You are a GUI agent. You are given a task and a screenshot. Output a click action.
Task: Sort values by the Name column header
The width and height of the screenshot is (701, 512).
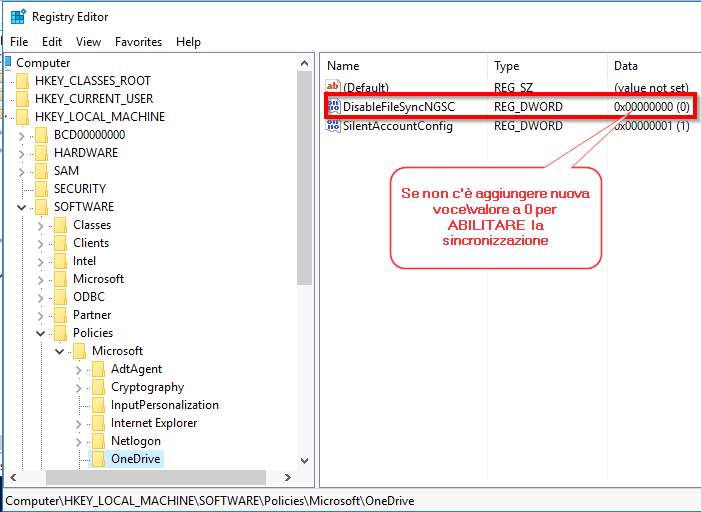point(405,66)
